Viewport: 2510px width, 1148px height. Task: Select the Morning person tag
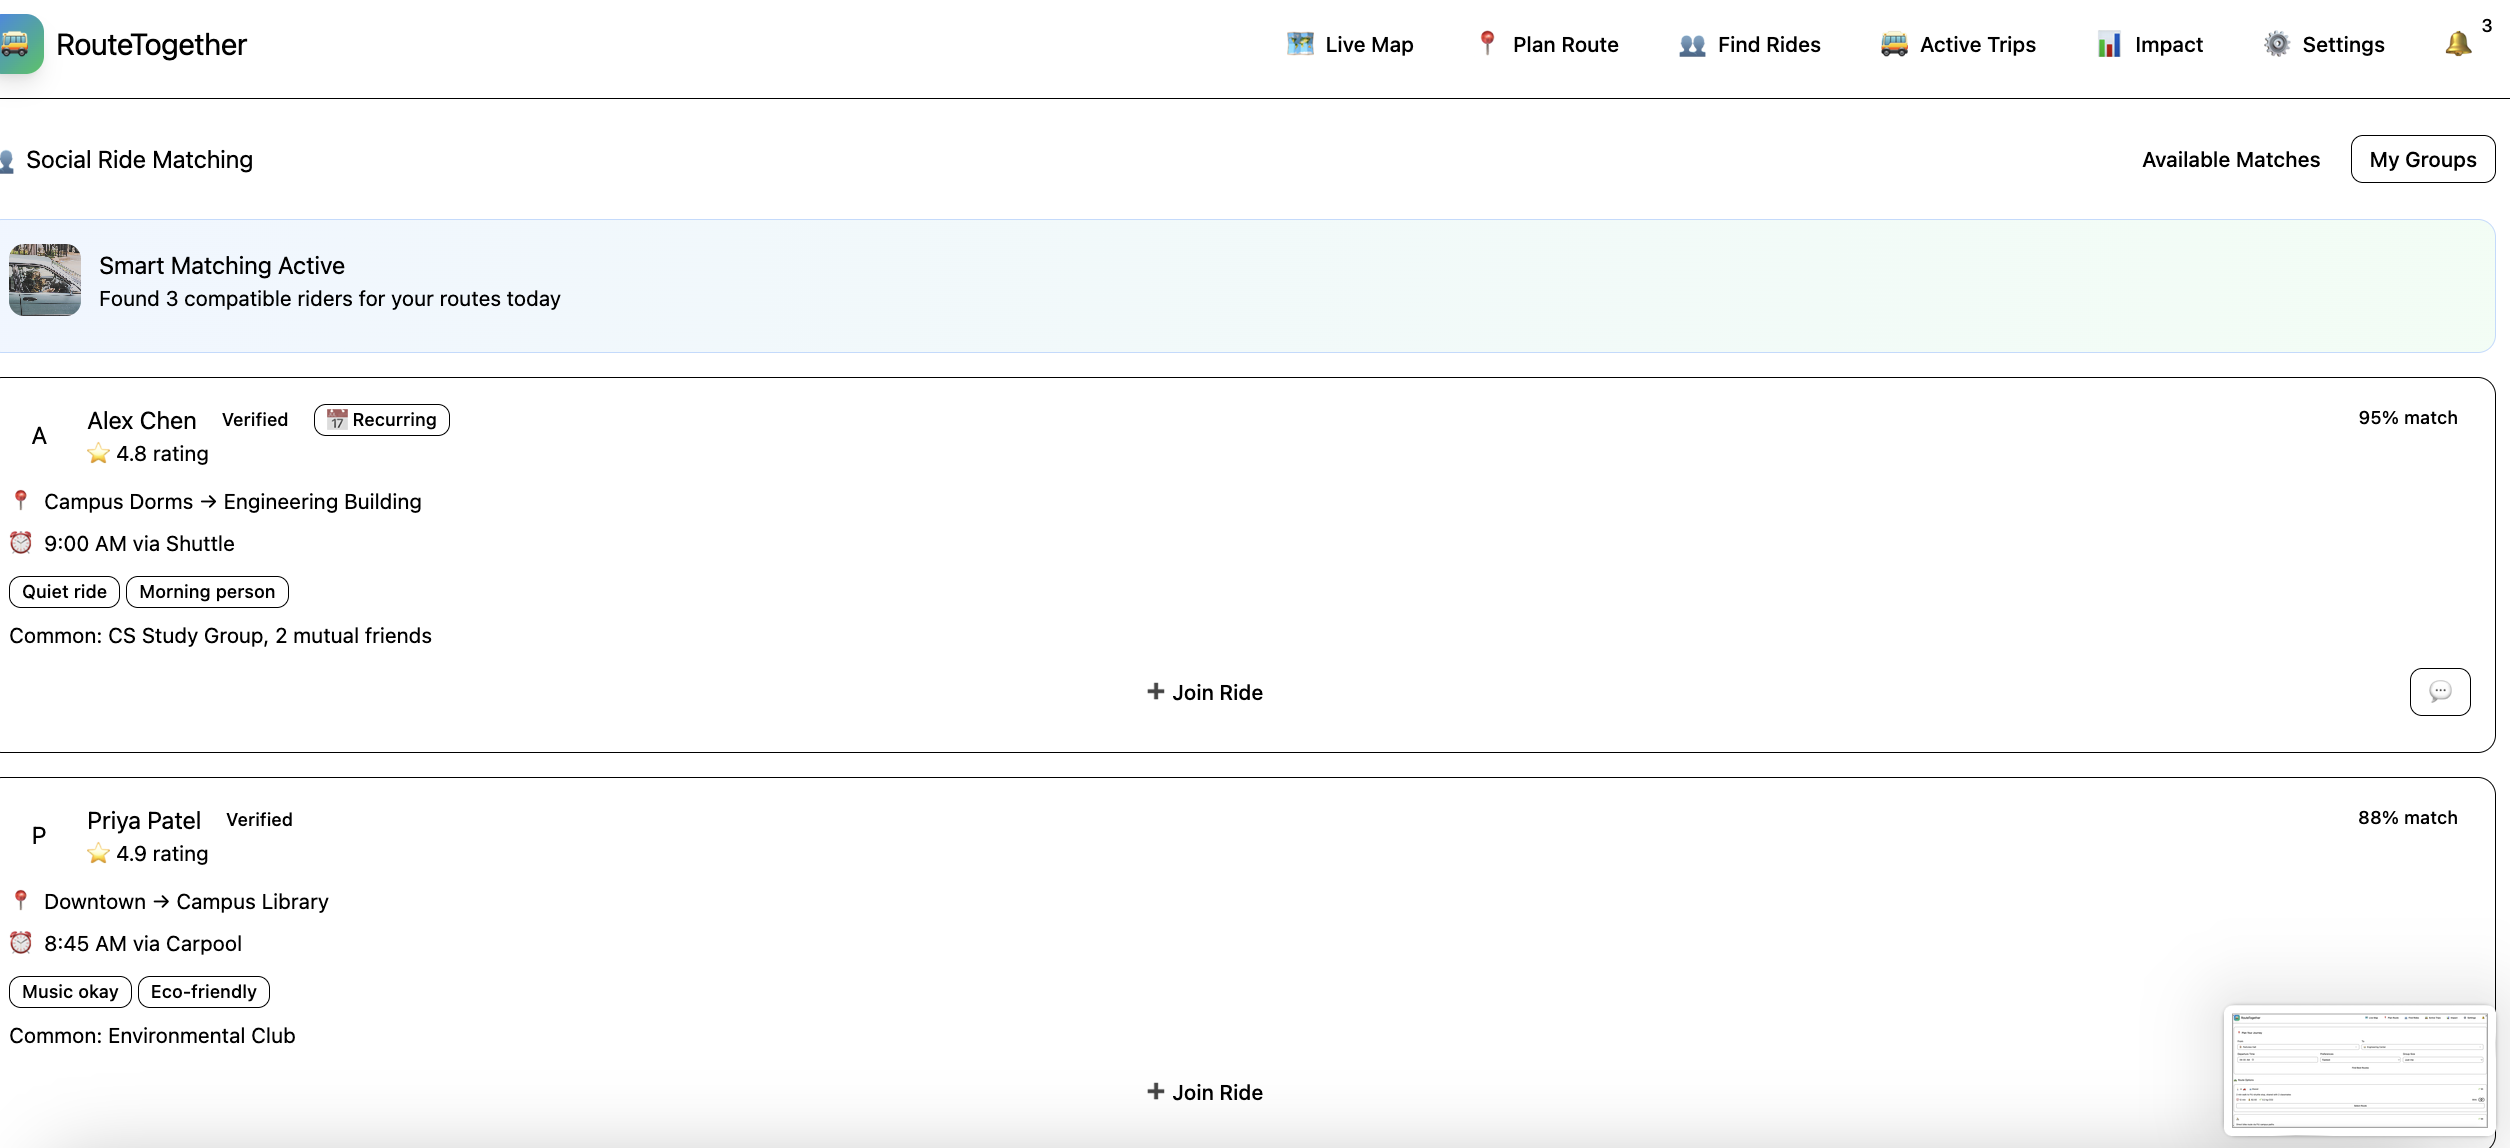coord(207,592)
